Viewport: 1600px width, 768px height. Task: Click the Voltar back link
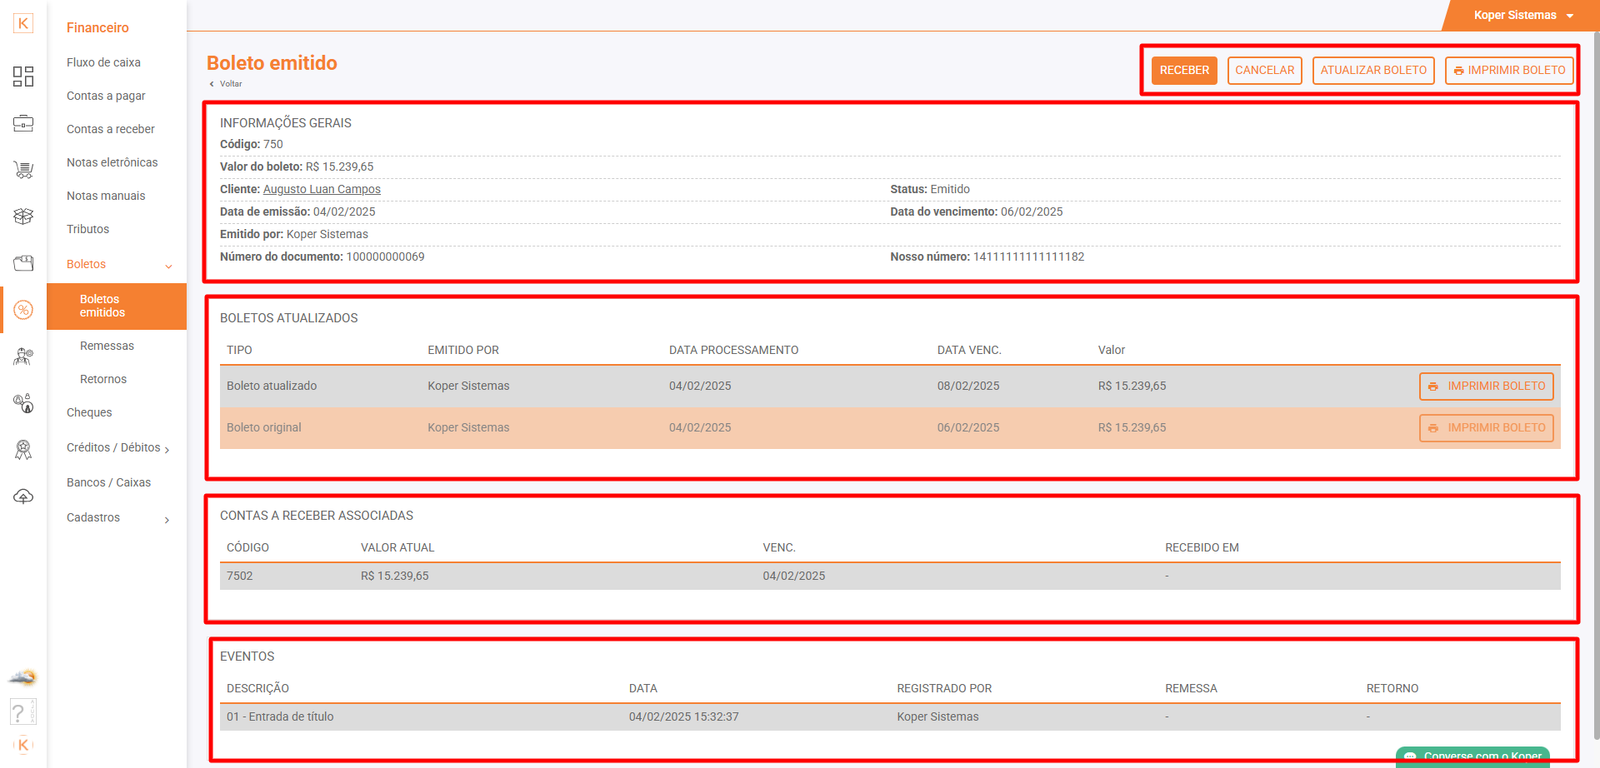pos(230,84)
